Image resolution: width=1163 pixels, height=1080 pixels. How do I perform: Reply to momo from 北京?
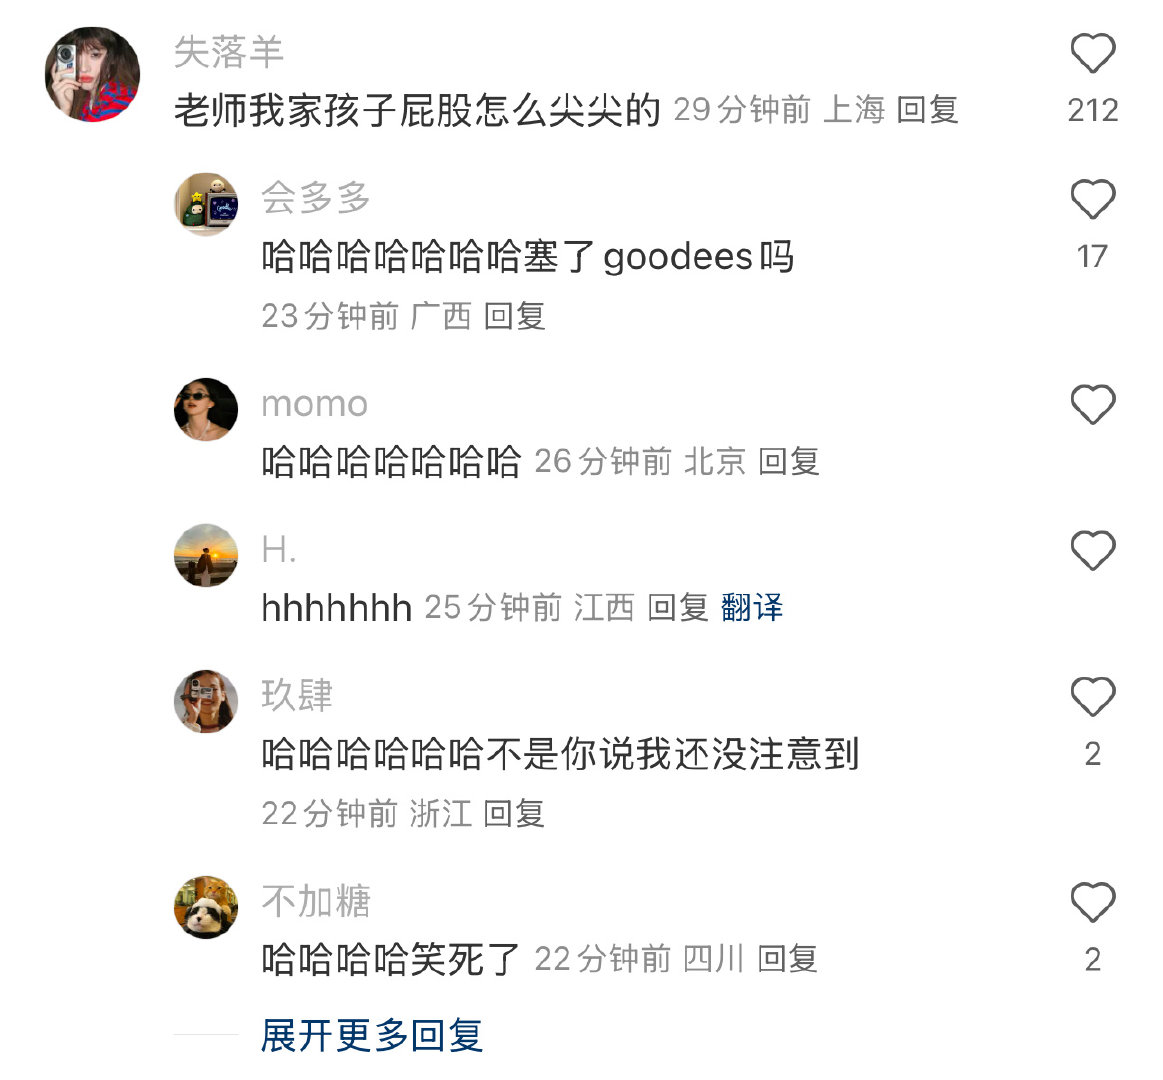click(x=788, y=461)
